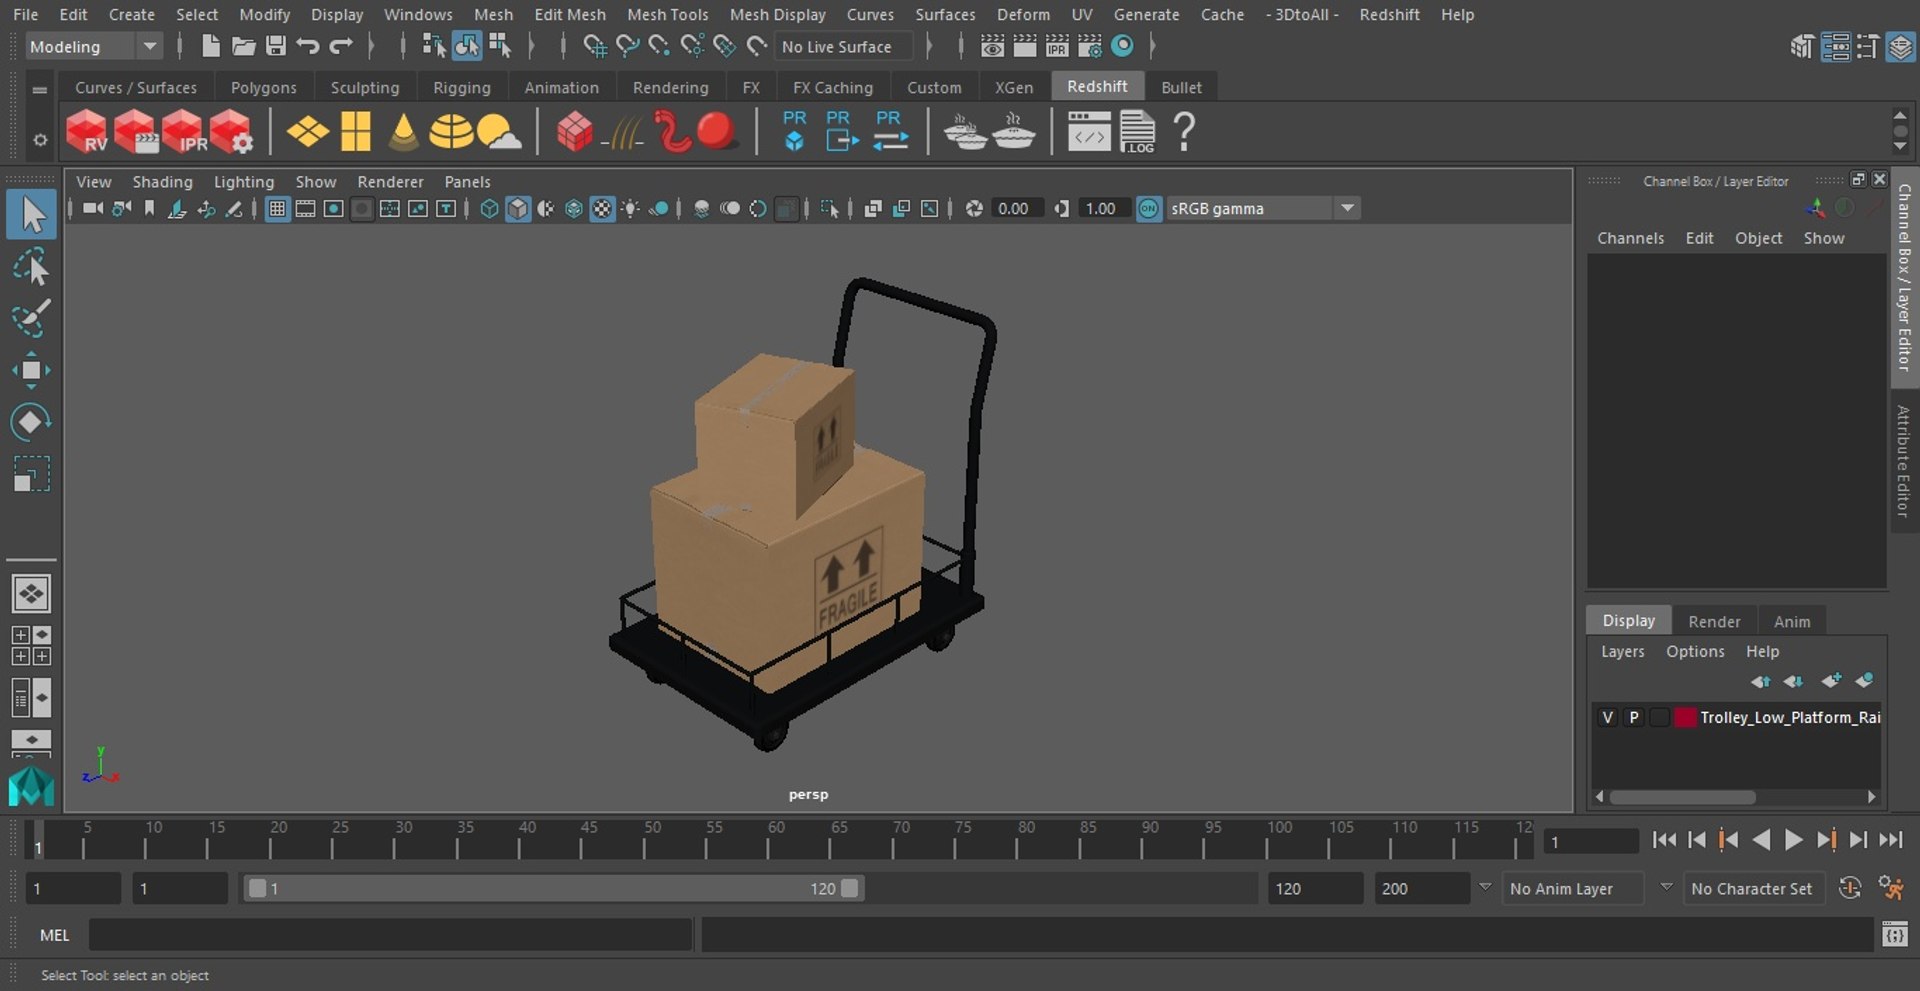Screen dimensions: 1920x991
Task: Expand the shelf scroll down arrow
Action: [1900, 147]
